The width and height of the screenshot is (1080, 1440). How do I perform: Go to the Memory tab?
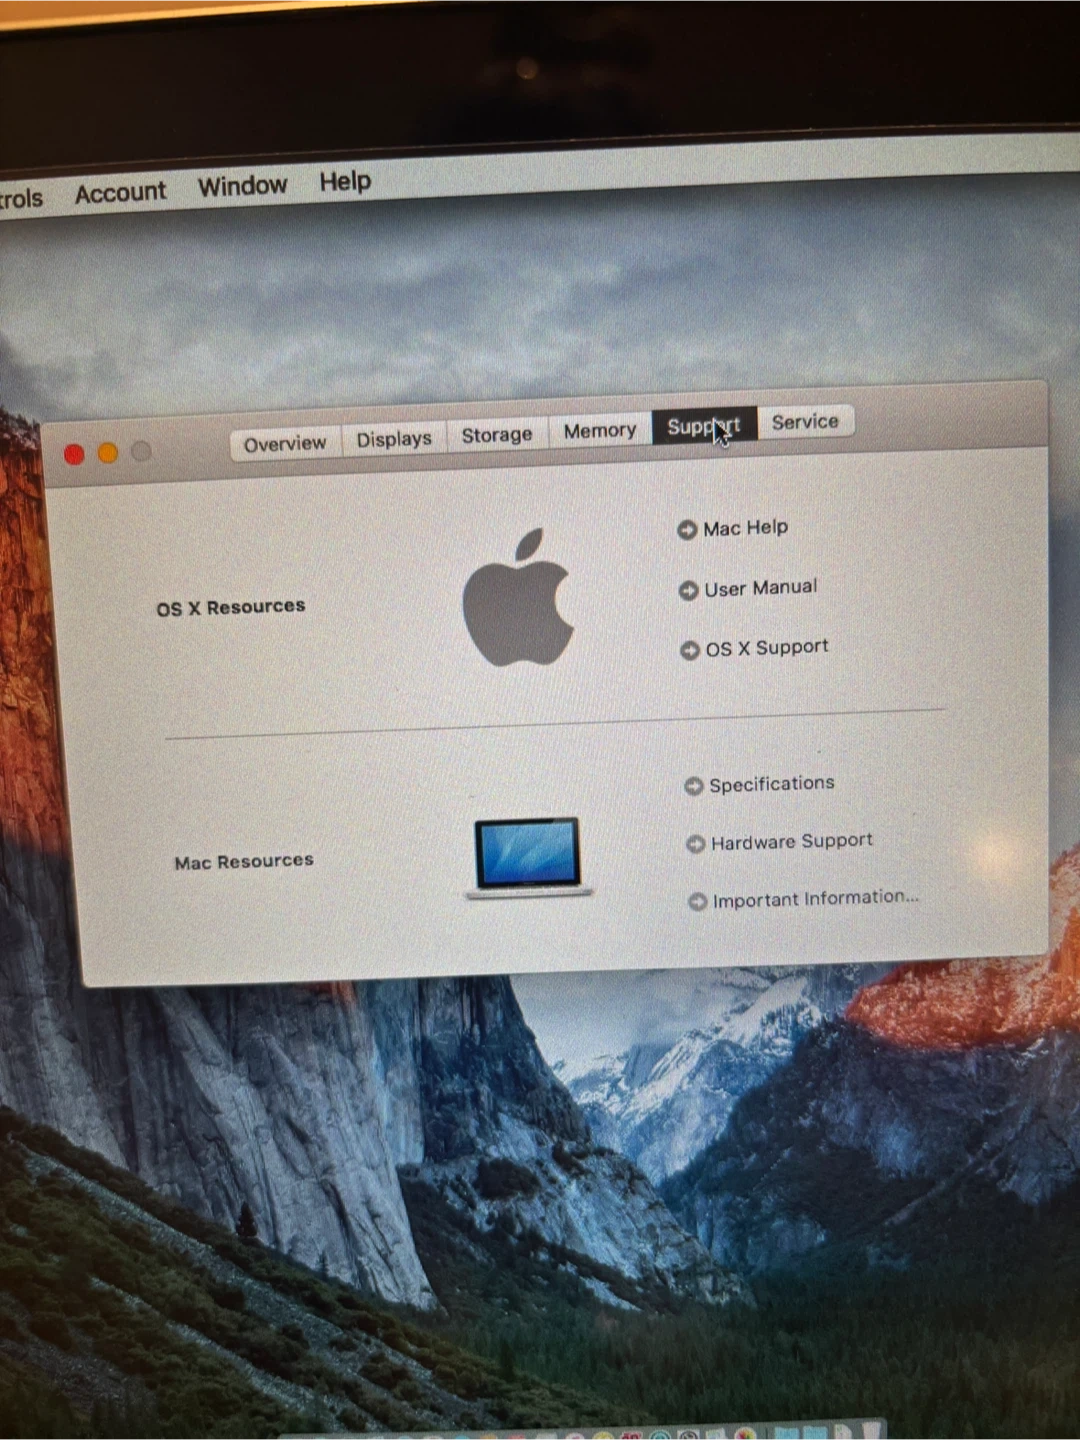tap(600, 431)
